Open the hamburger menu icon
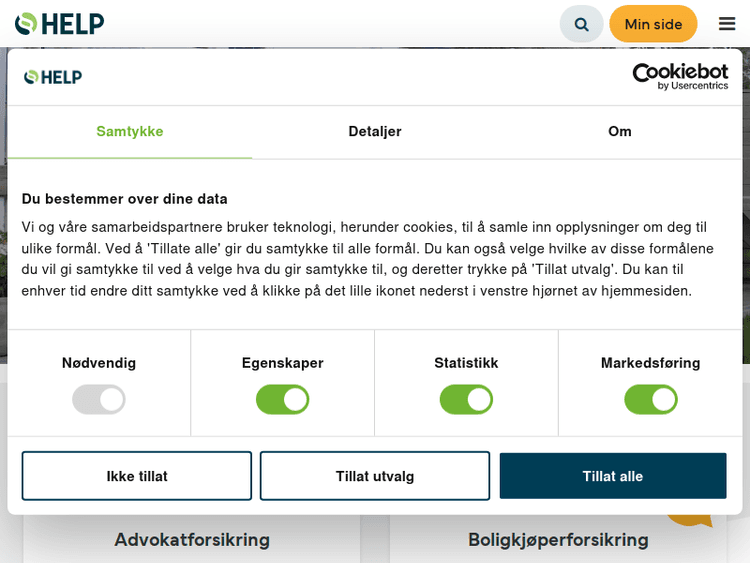The height and width of the screenshot is (563, 750). pyautogui.click(x=727, y=24)
